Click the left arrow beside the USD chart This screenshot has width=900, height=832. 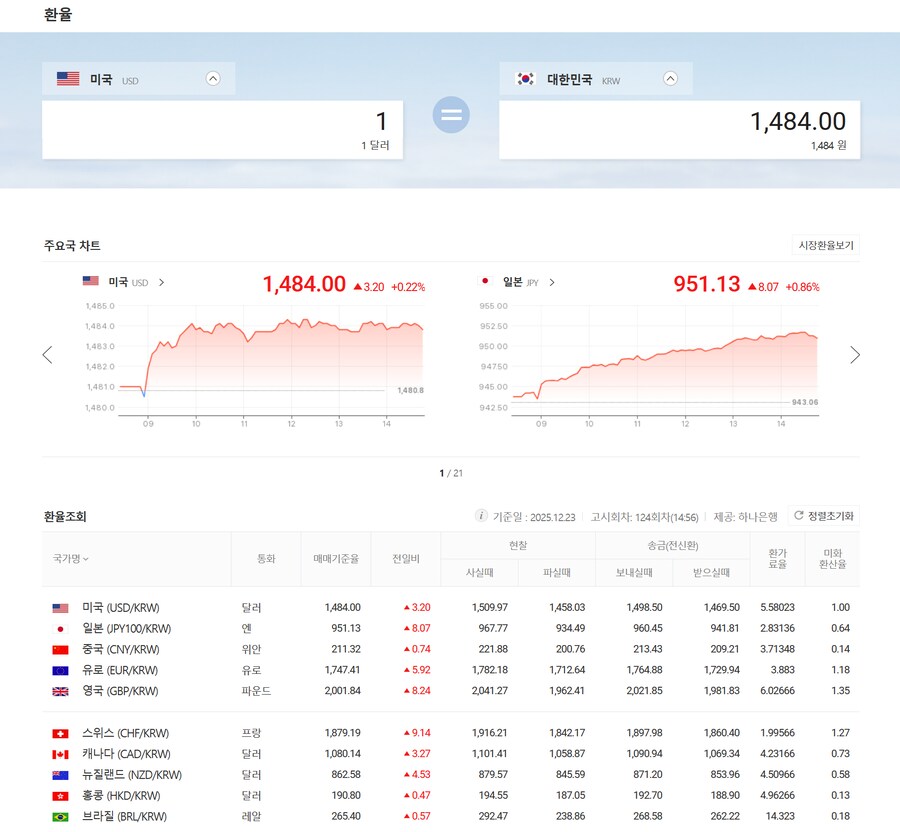pyautogui.click(x=47, y=354)
